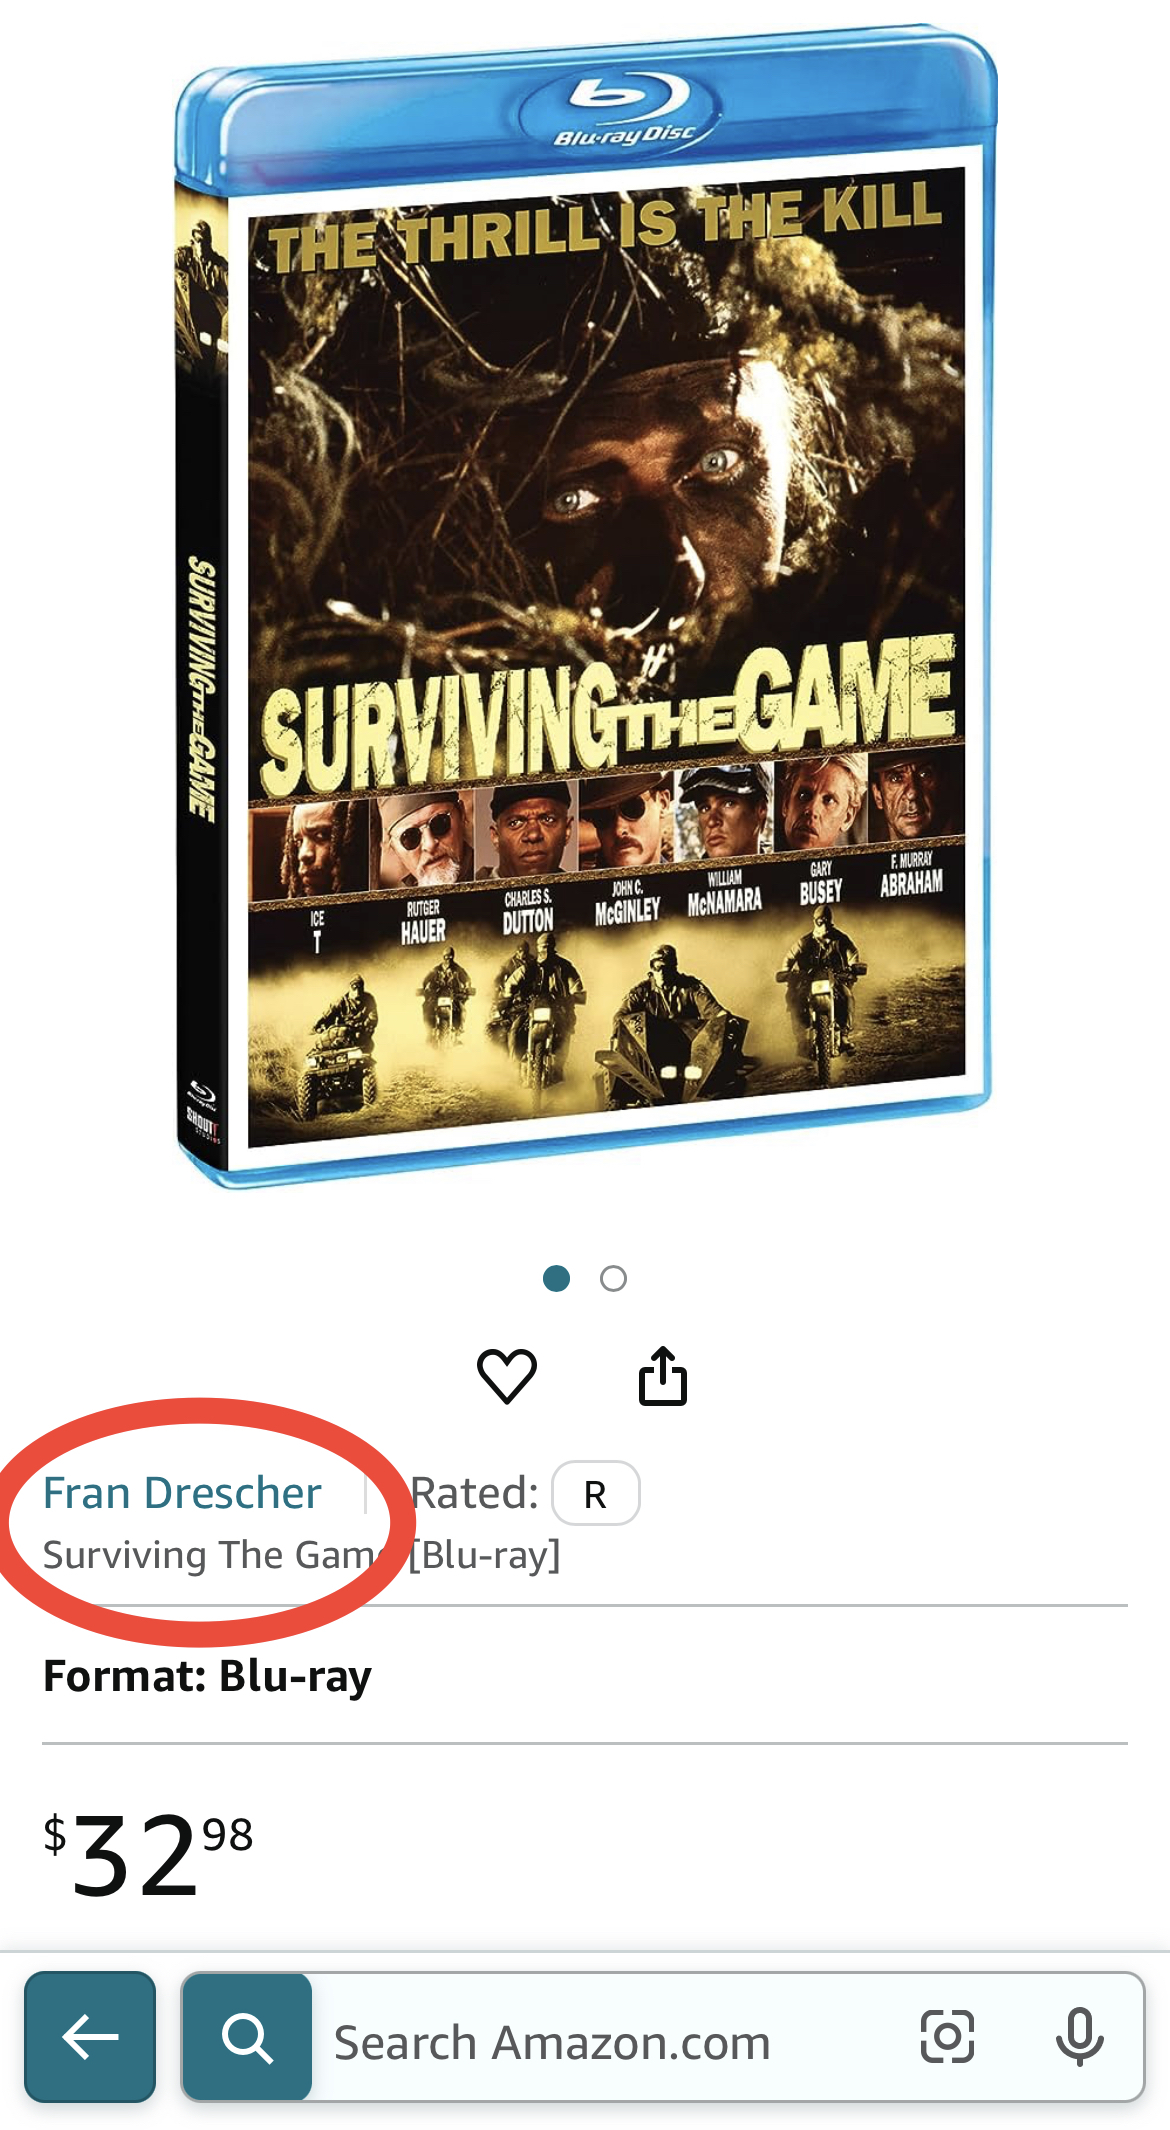The height and width of the screenshot is (2130, 1170).
Task: Go back using the left arrow button
Action: point(90,2036)
